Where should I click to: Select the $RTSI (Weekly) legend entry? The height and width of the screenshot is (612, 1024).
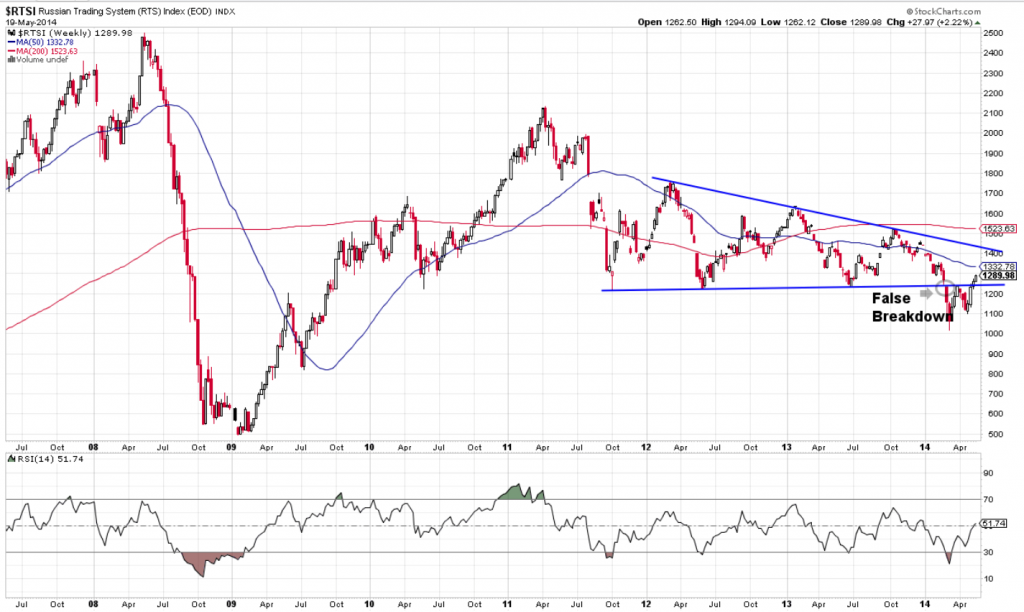(74, 33)
